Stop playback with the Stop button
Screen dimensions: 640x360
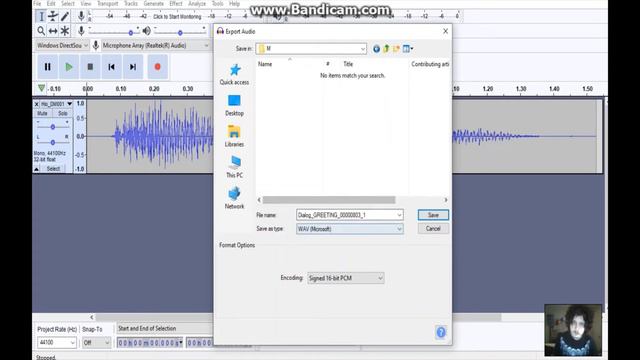click(90, 67)
